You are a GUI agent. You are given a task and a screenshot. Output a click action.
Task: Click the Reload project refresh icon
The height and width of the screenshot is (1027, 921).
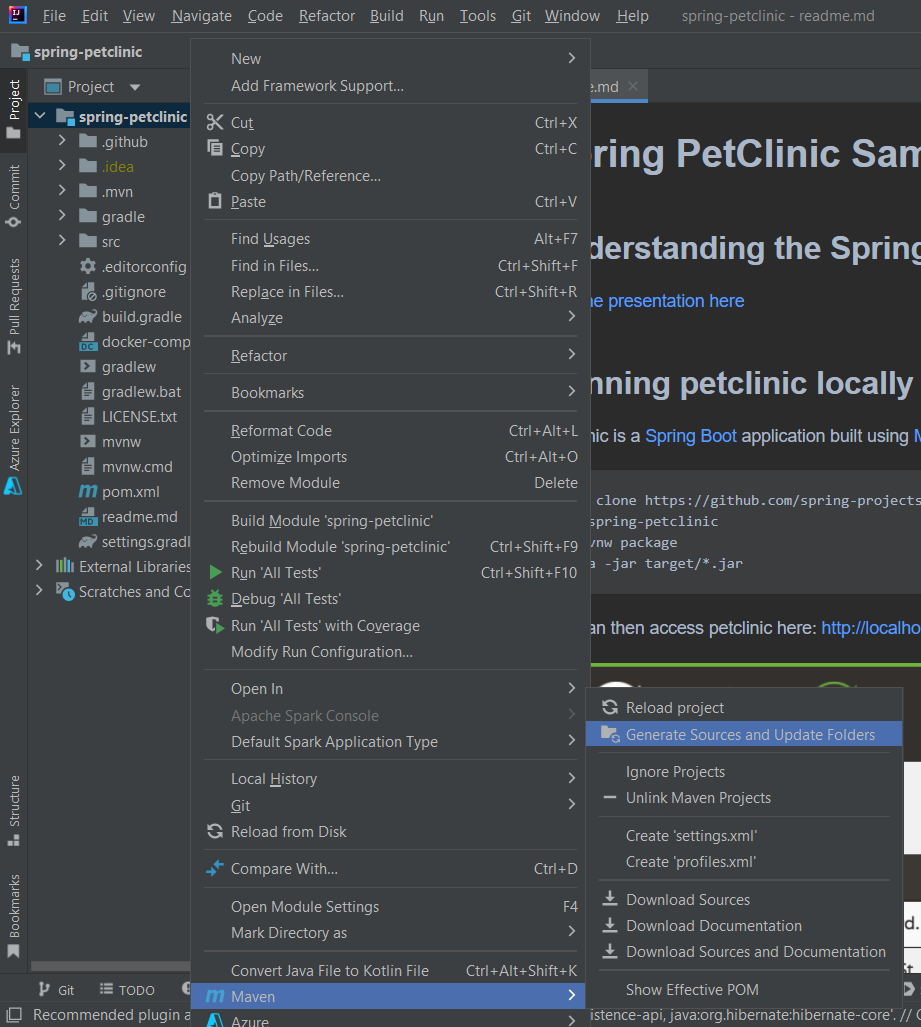tap(610, 707)
